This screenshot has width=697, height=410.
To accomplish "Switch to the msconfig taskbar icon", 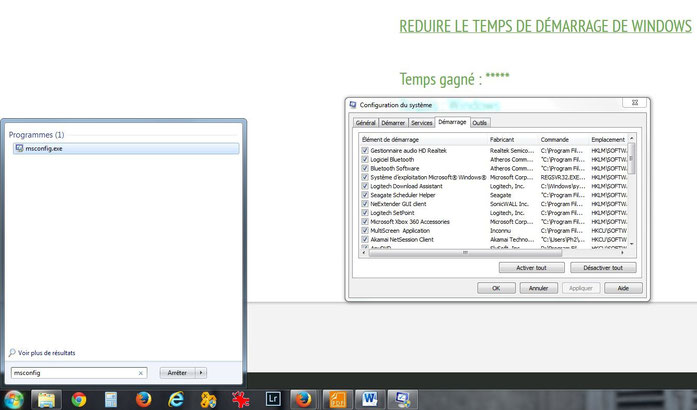I will tap(402, 399).
